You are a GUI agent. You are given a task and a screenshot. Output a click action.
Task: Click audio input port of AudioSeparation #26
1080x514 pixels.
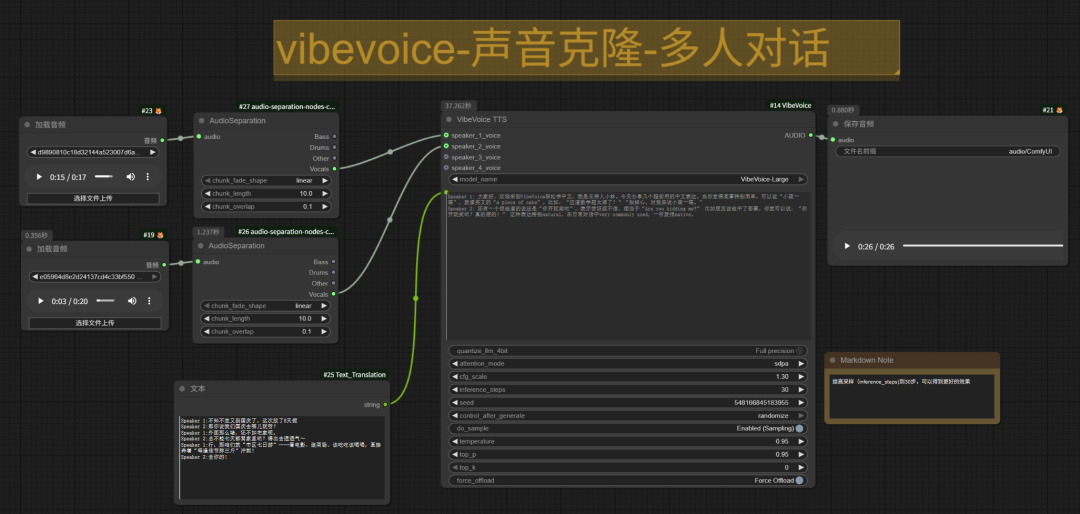pyautogui.click(x=198, y=262)
